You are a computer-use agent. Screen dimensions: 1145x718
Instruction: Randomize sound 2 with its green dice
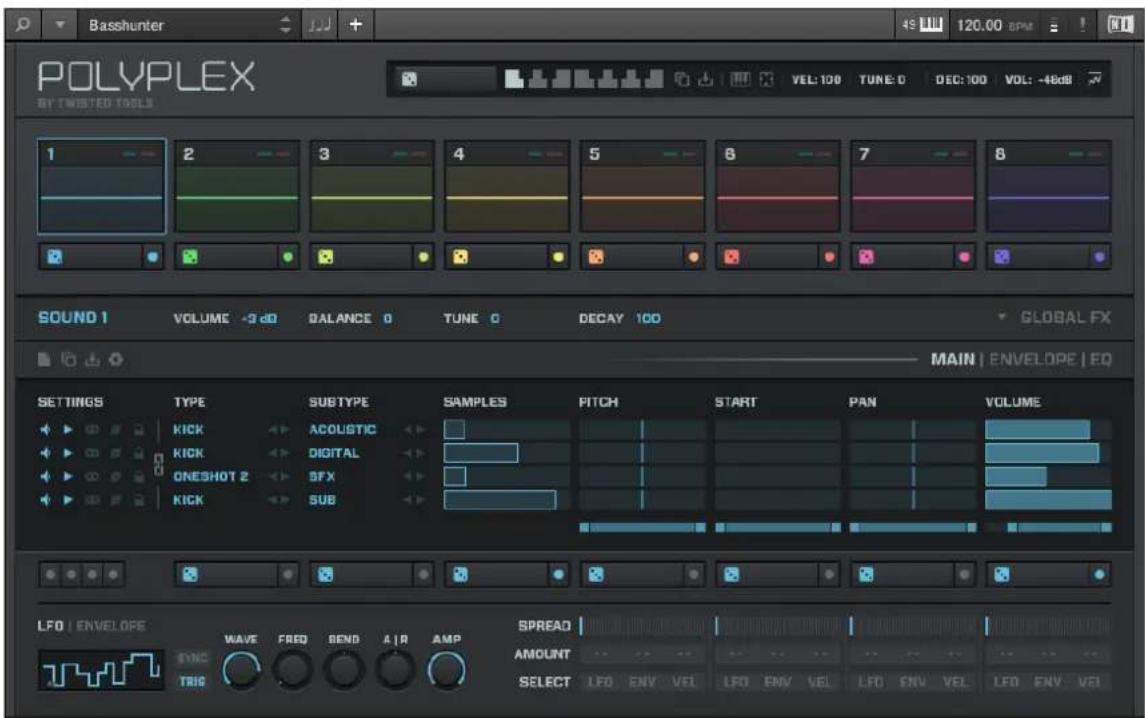[x=190, y=257]
